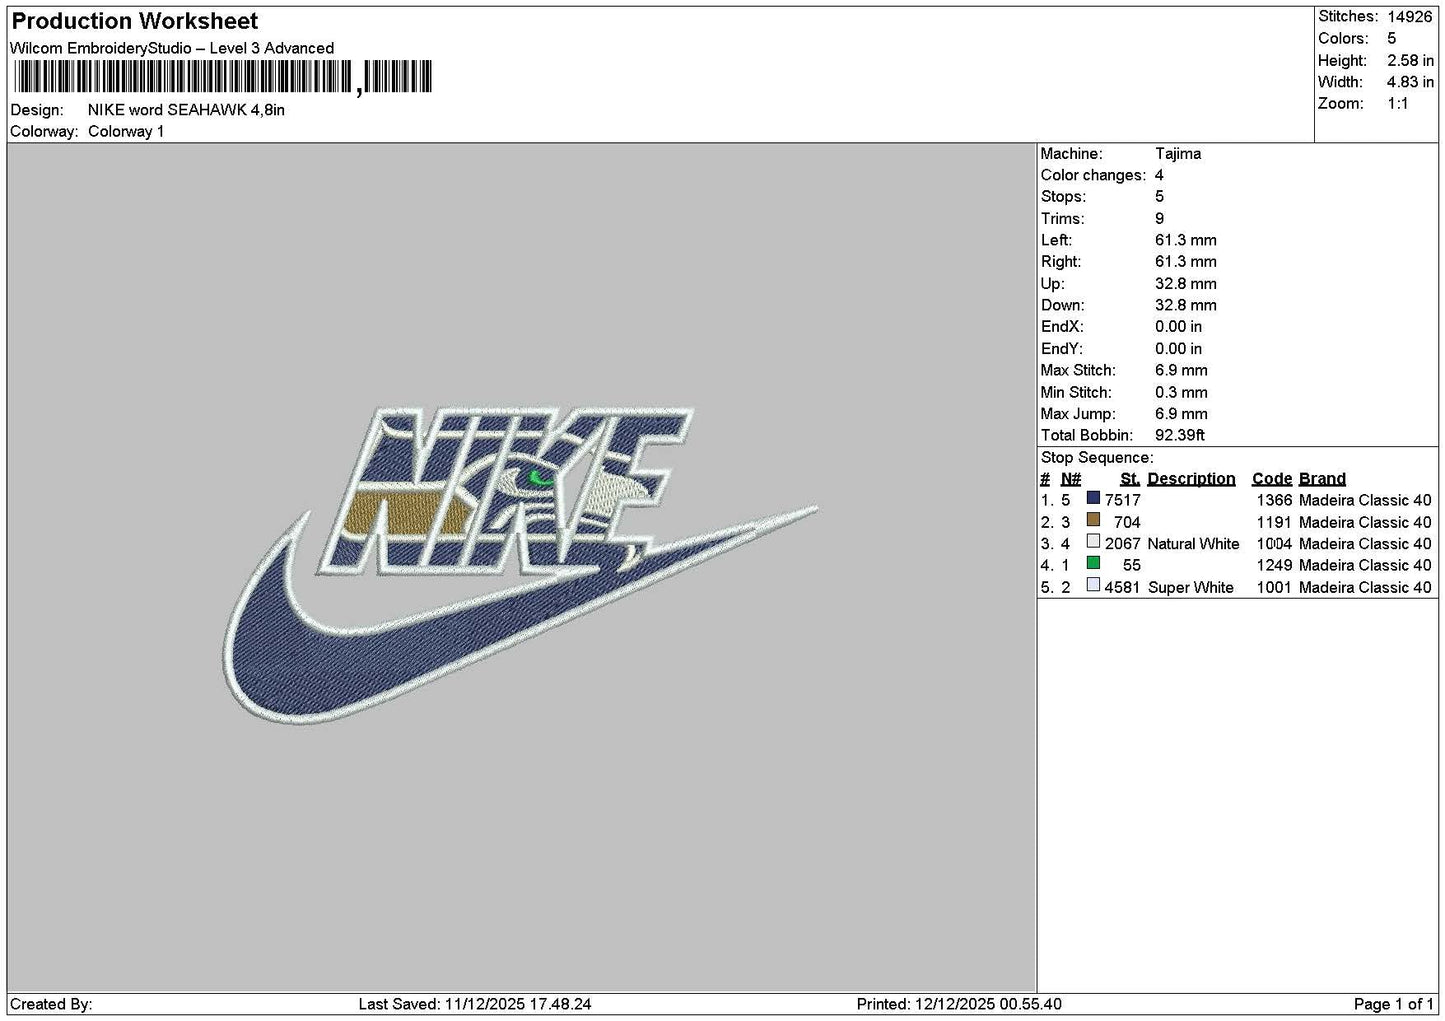Viewport: 1445px width, 1021px height.
Task: Click thread code 1004 in row 3
Action: click(x=1274, y=544)
